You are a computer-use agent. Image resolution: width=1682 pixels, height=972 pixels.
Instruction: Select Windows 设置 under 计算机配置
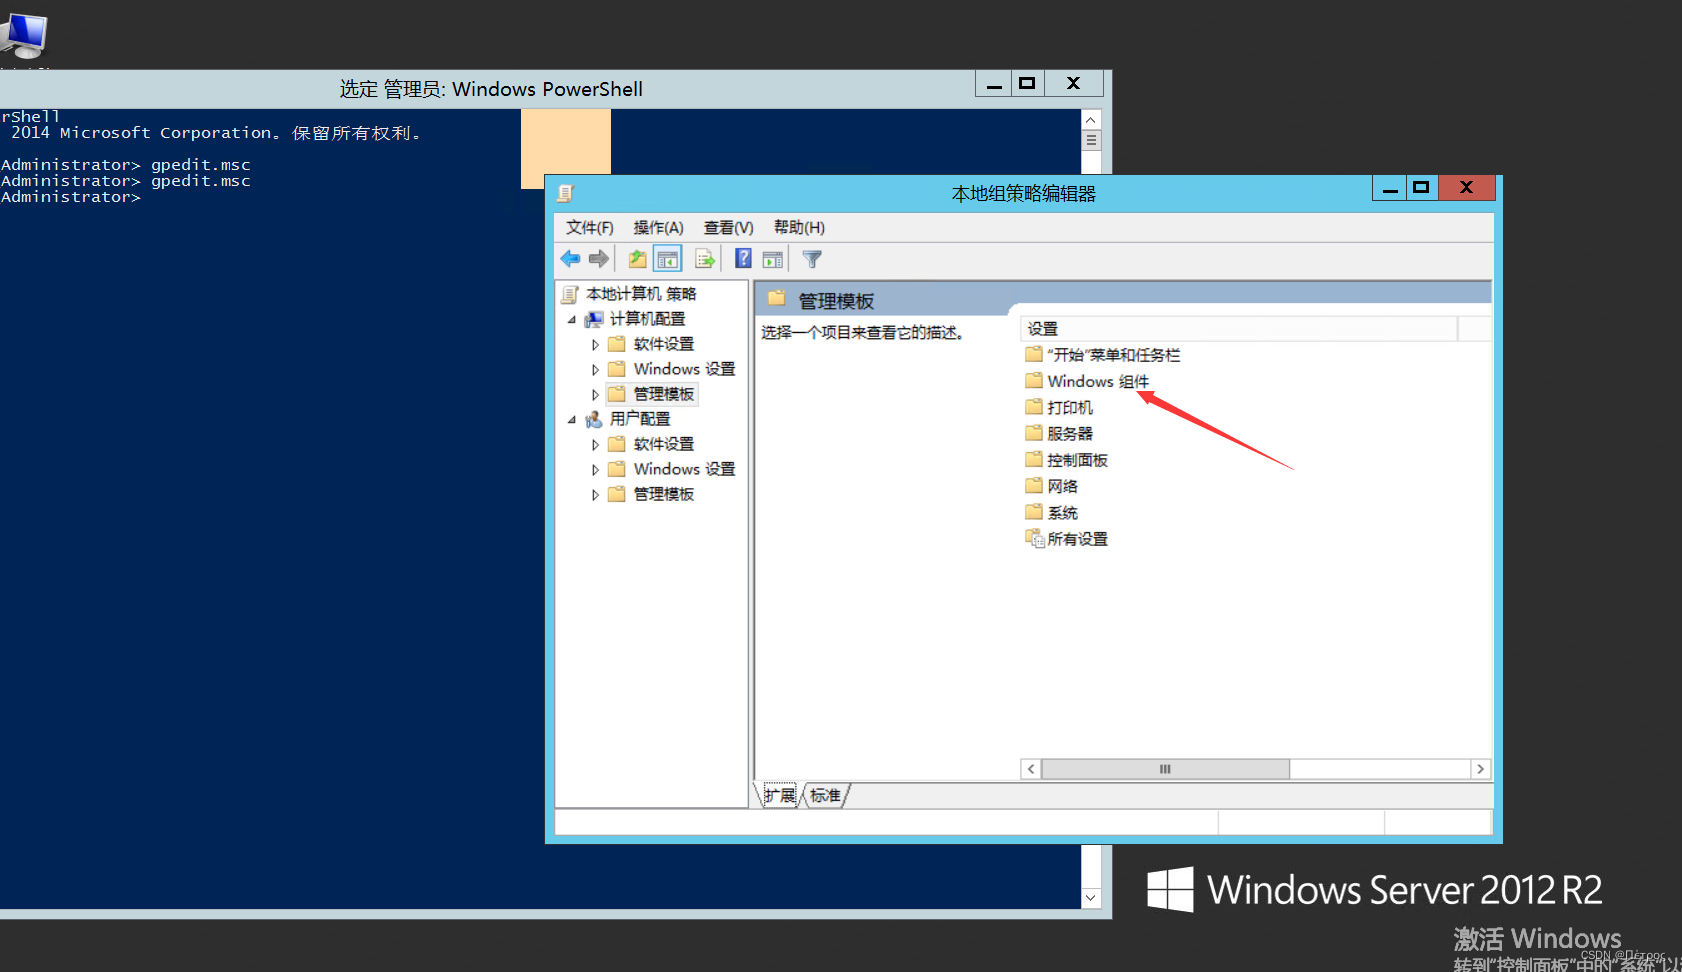pyautogui.click(x=684, y=369)
